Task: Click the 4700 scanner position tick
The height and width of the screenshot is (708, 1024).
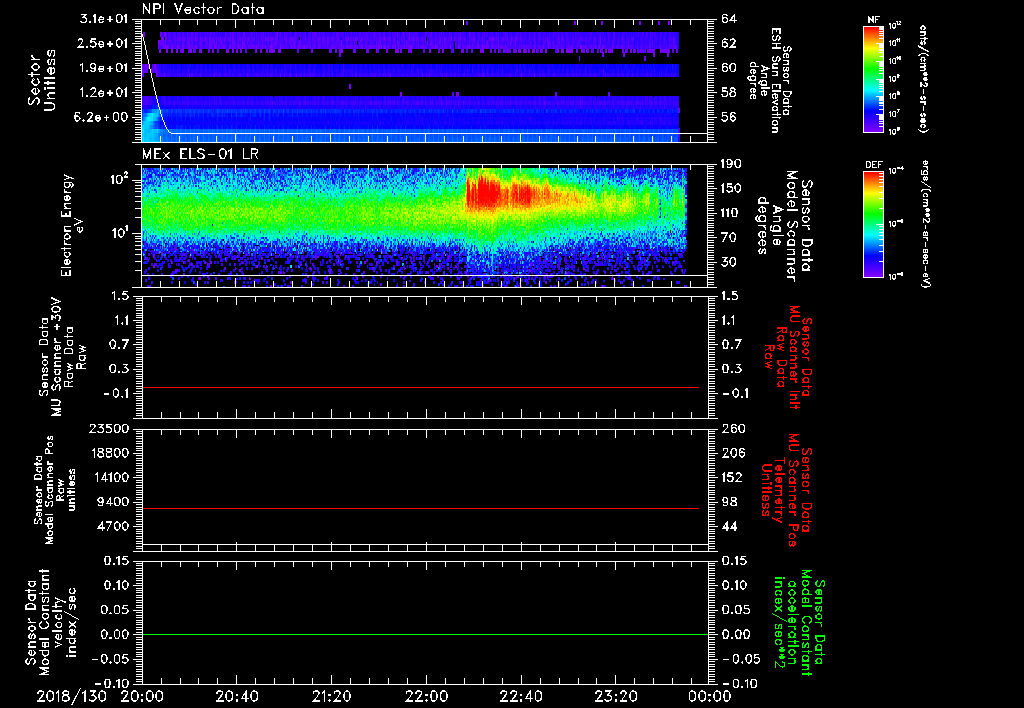Action: (x=113, y=526)
